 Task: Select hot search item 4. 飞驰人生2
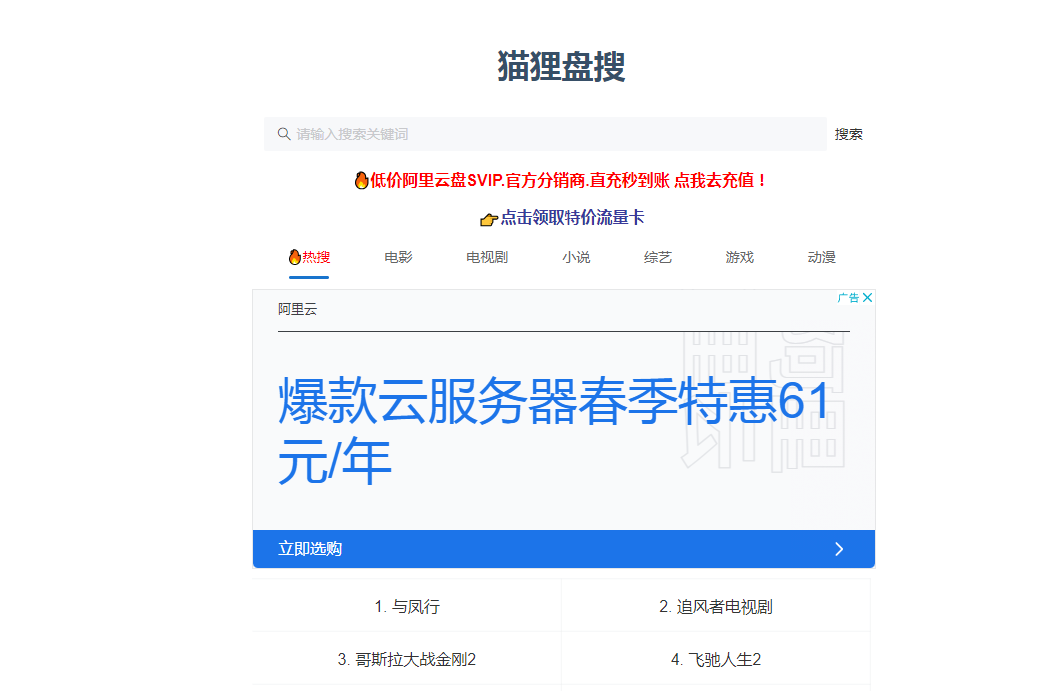[x=716, y=659]
